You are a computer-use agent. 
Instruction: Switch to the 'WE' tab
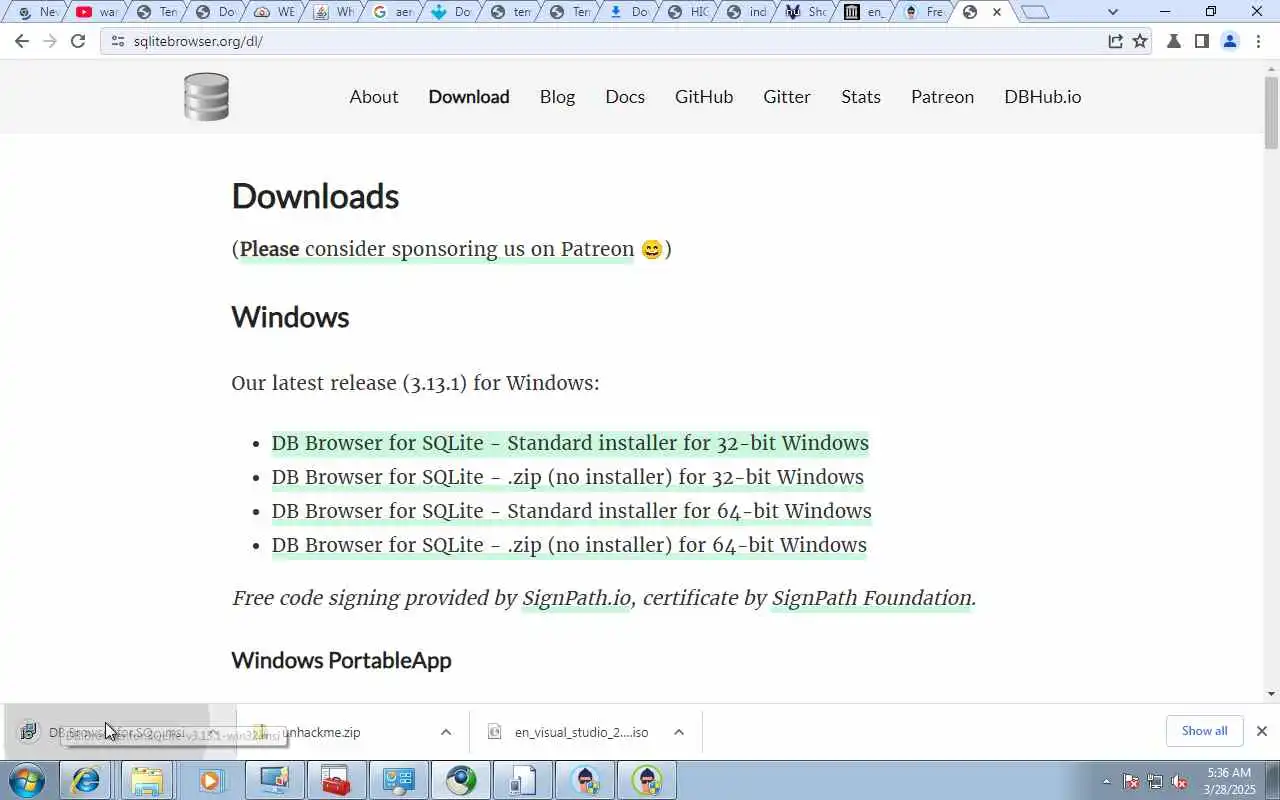[273, 12]
